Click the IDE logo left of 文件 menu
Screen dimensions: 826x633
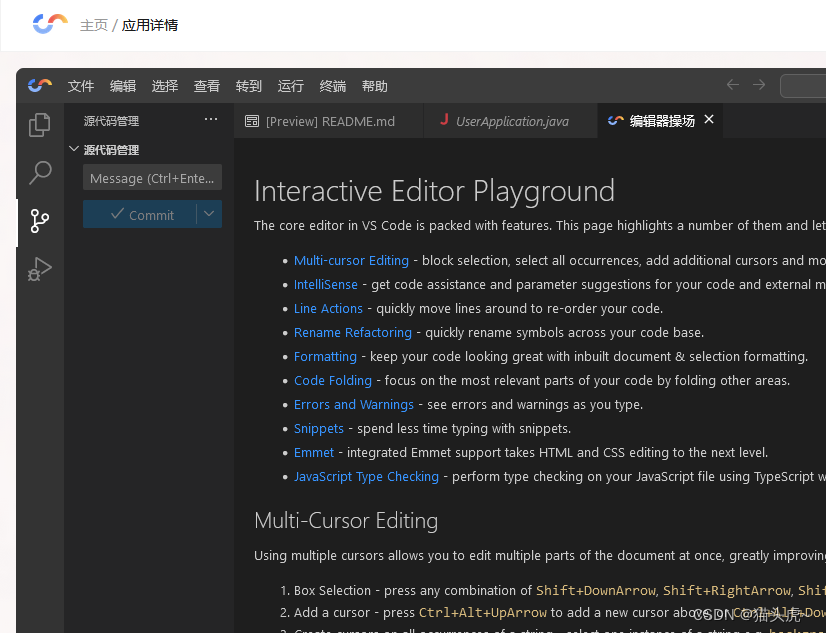40,85
